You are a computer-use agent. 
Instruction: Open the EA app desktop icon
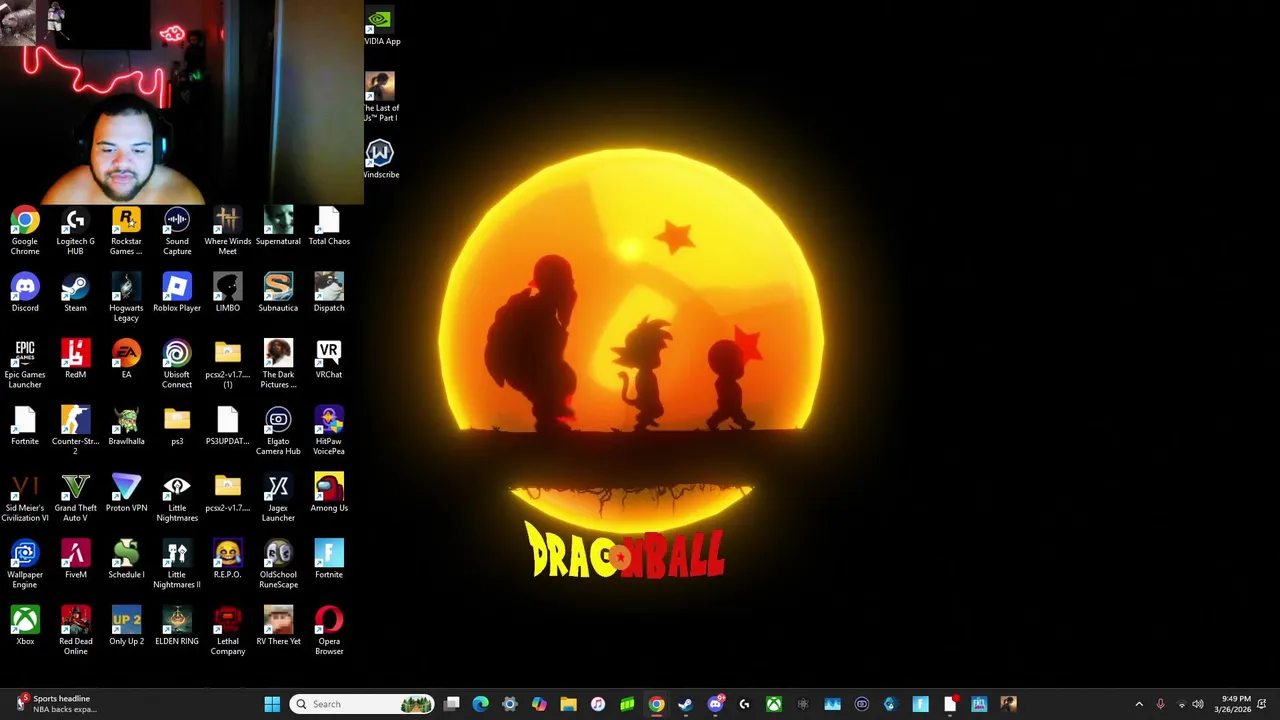pos(126,360)
